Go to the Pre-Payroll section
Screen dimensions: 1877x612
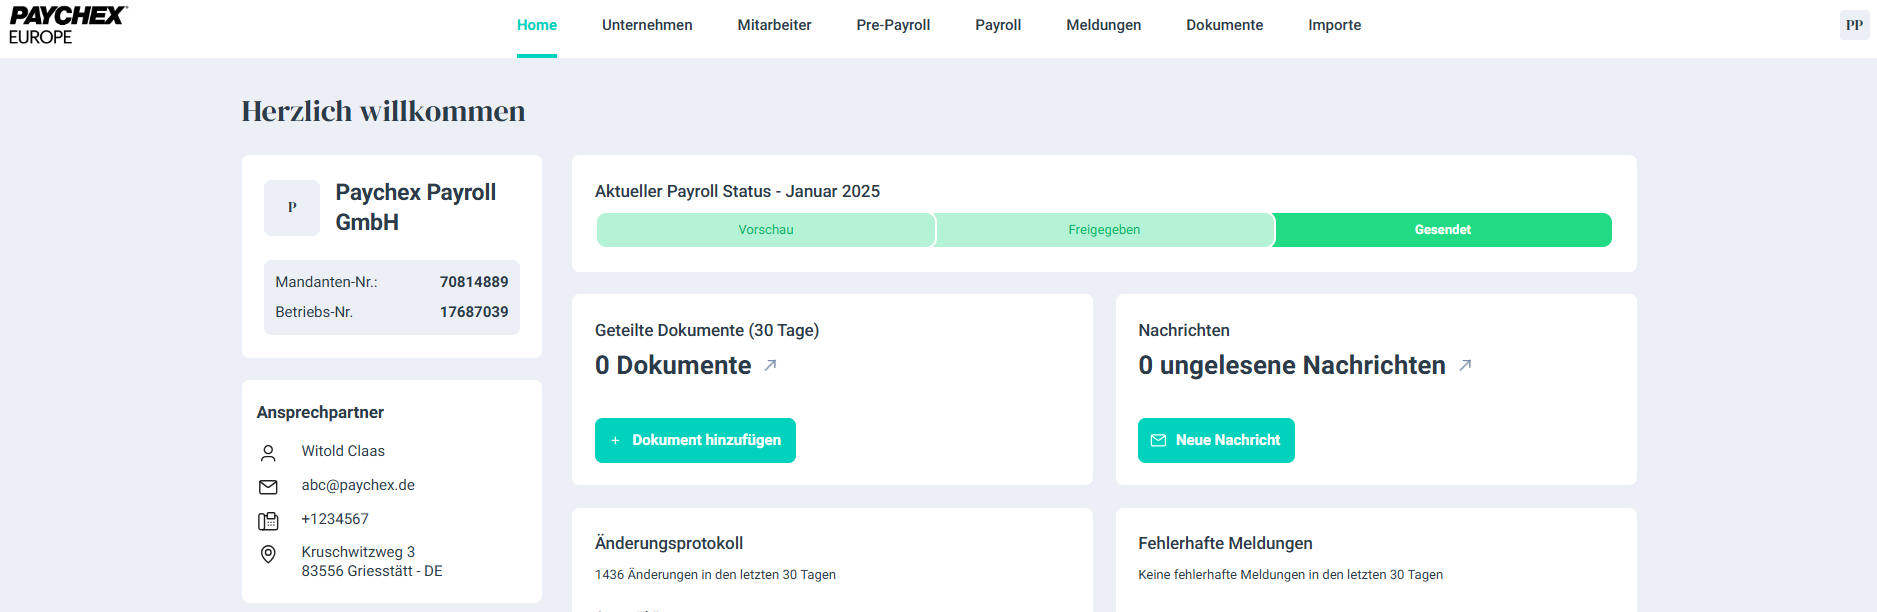pos(893,25)
